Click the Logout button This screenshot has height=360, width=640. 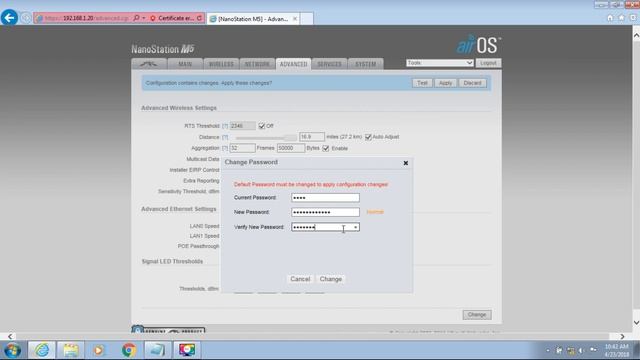pyautogui.click(x=488, y=63)
